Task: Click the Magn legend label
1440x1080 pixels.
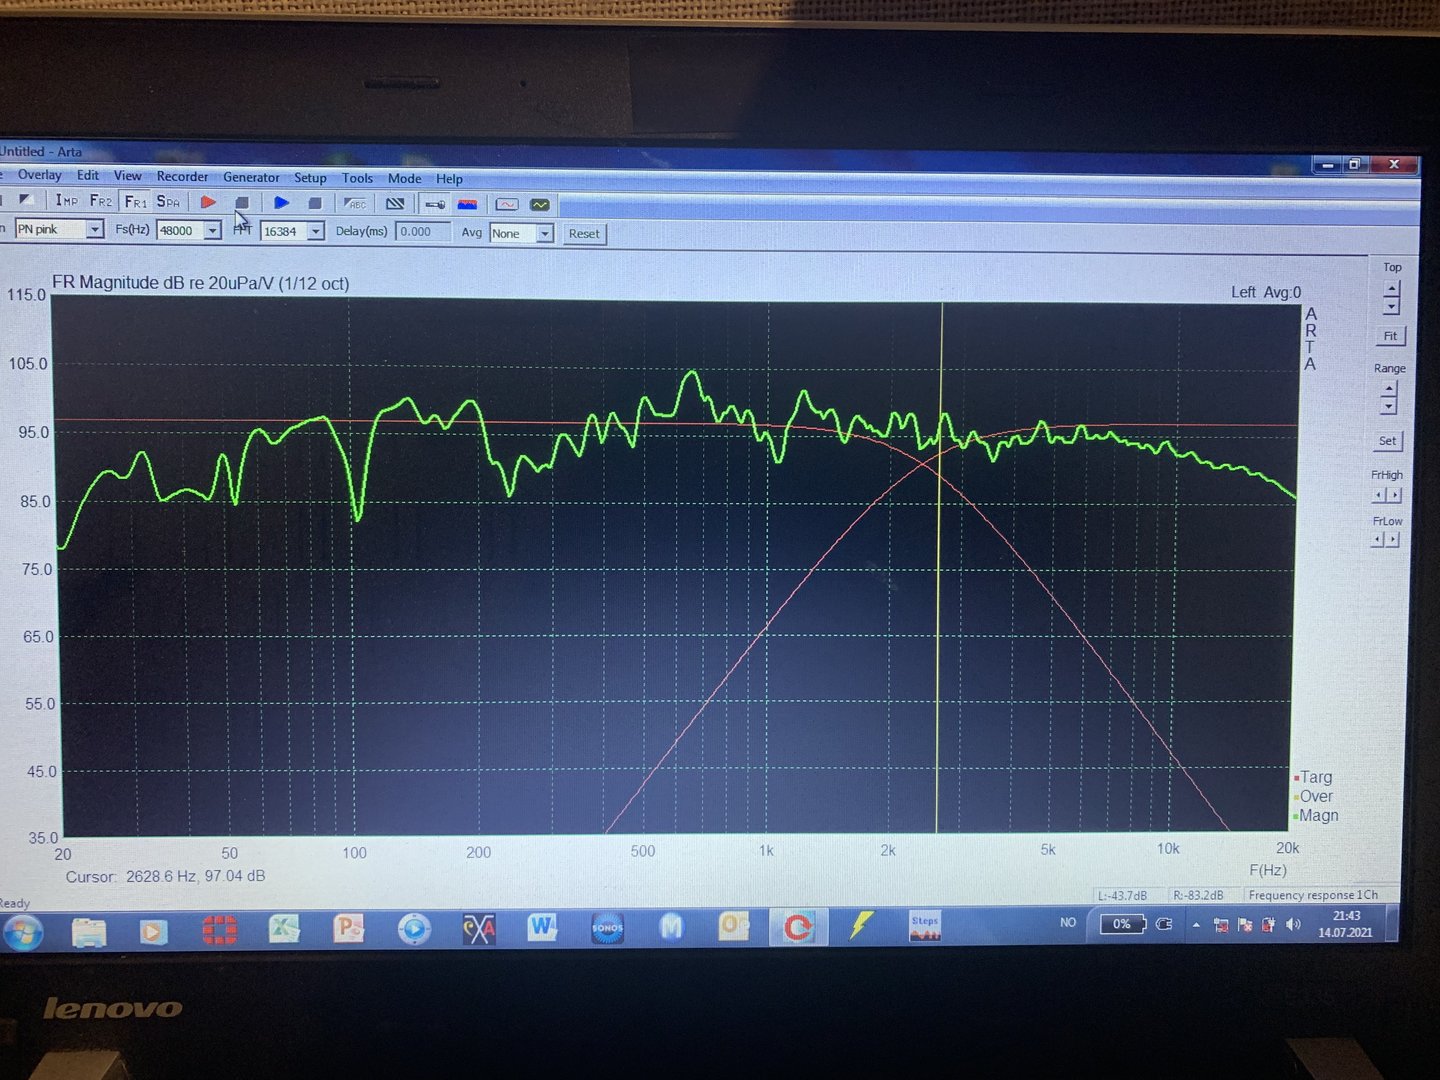Action: tap(1318, 815)
